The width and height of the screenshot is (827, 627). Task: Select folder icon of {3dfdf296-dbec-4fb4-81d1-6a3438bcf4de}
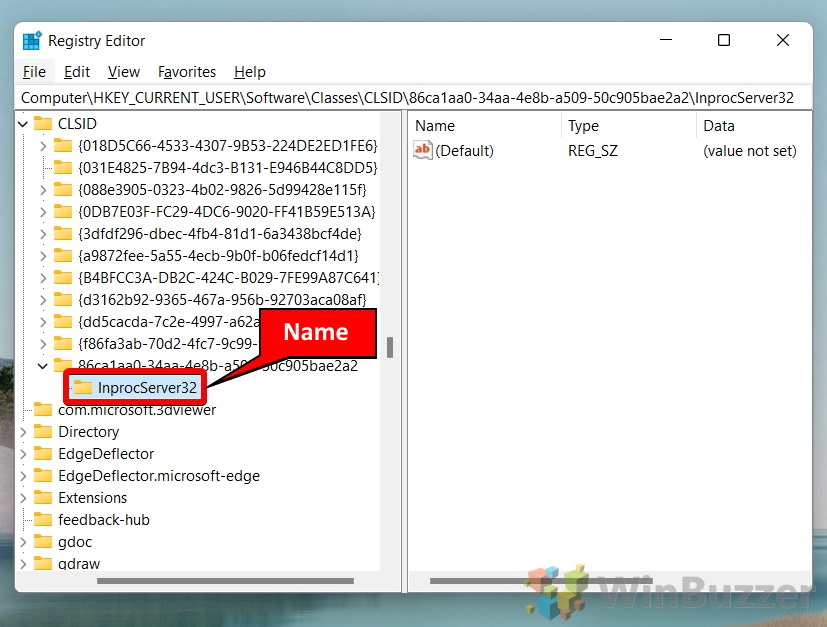pyautogui.click(x=63, y=233)
